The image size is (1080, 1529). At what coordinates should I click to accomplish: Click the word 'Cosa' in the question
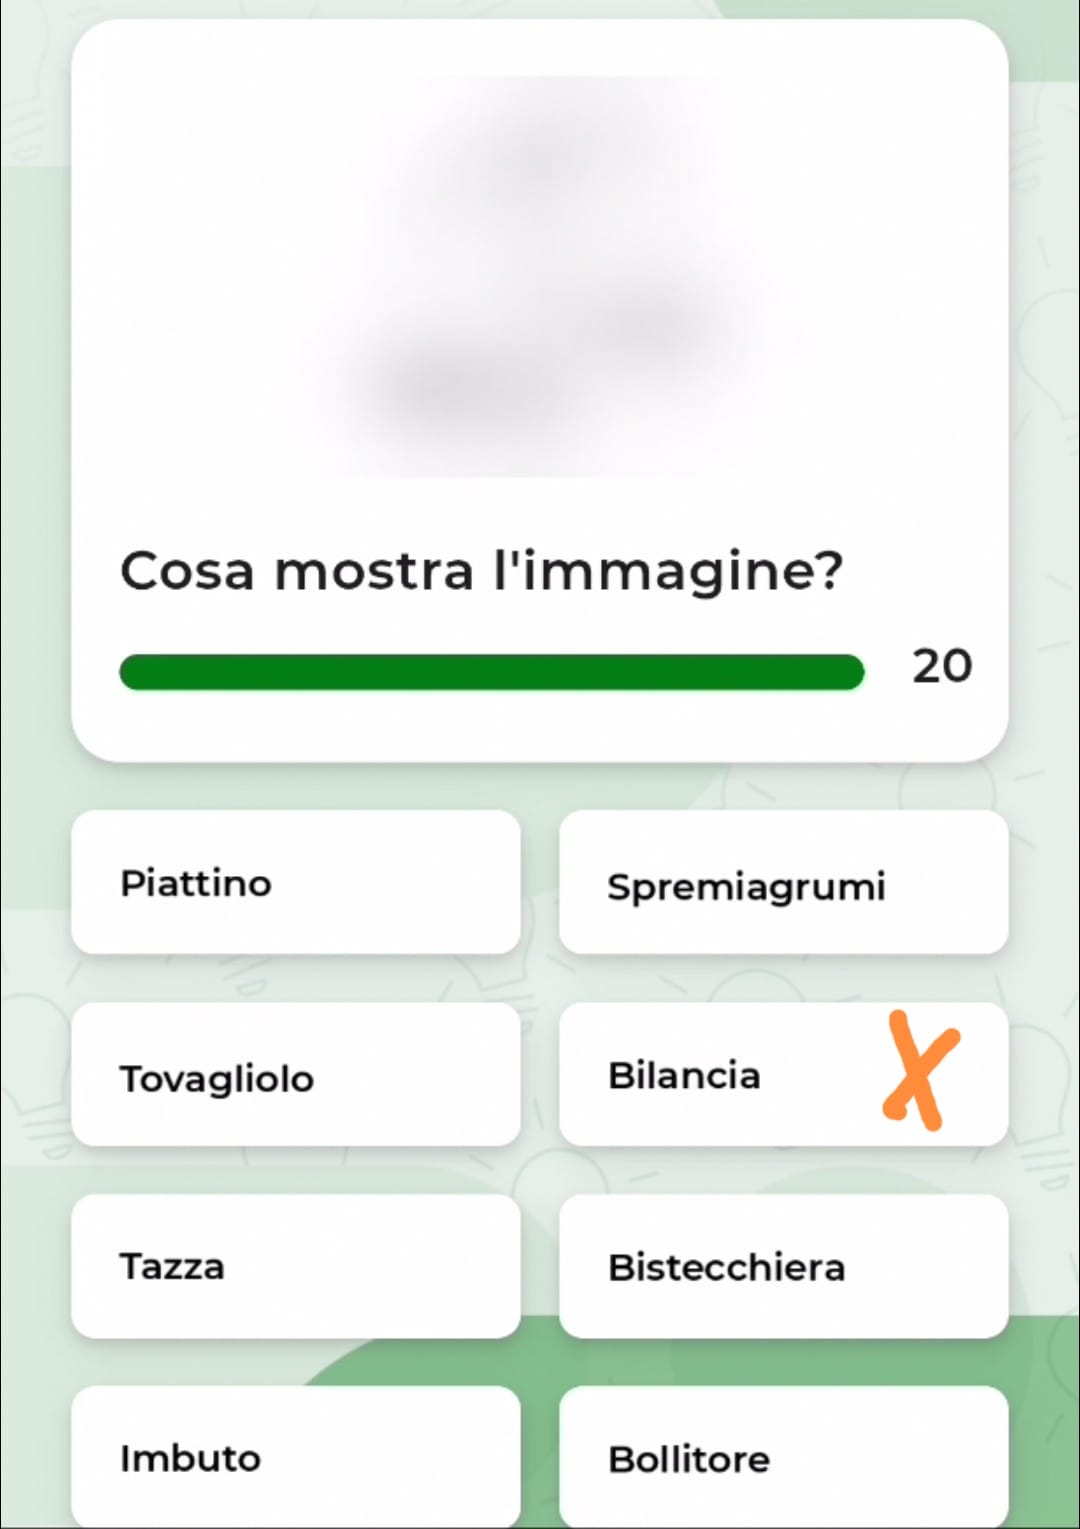coord(187,572)
